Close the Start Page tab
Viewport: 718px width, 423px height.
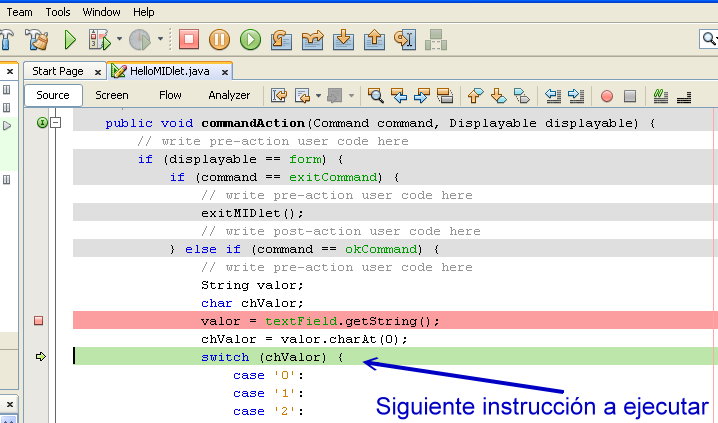[98, 72]
